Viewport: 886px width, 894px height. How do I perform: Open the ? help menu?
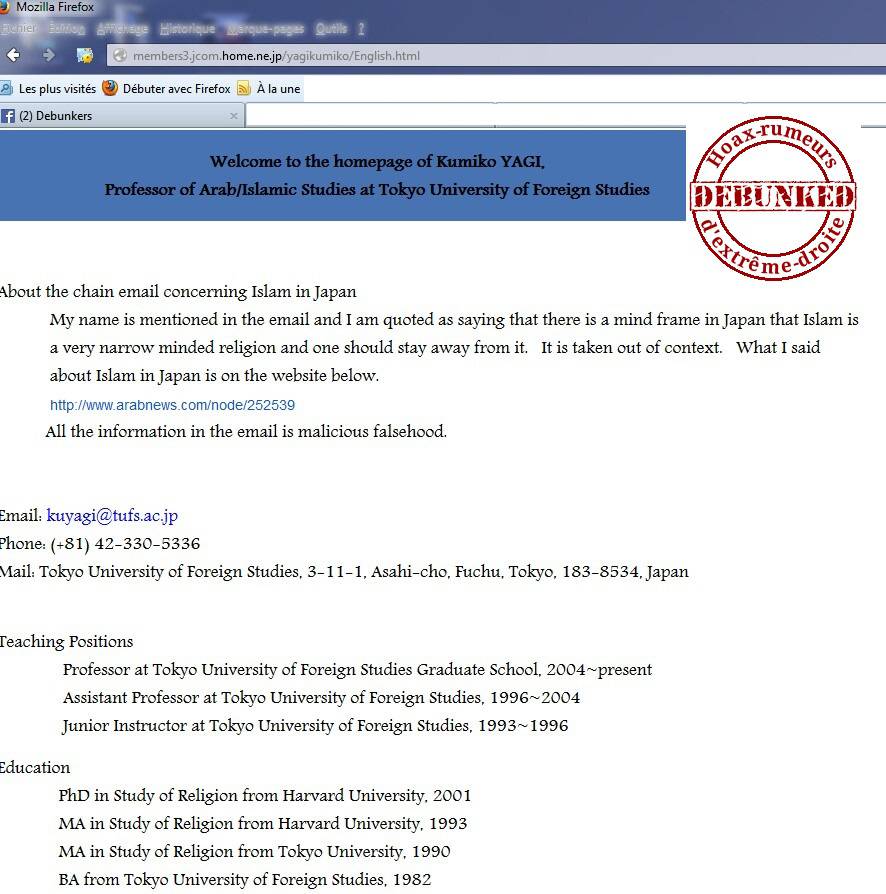[361, 29]
